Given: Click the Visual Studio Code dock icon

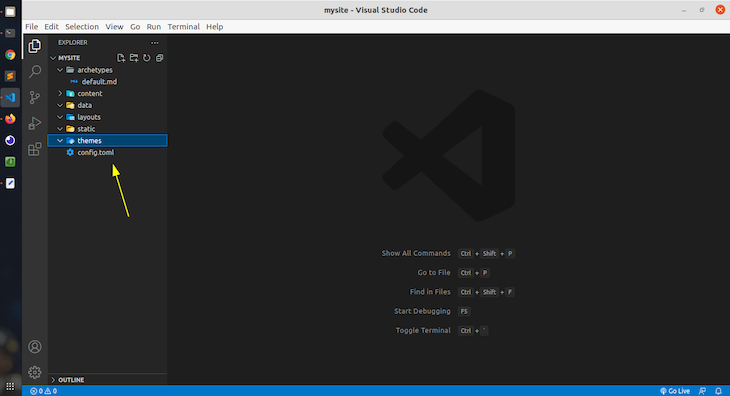Looking at the screenshot, I should point(10,97).
